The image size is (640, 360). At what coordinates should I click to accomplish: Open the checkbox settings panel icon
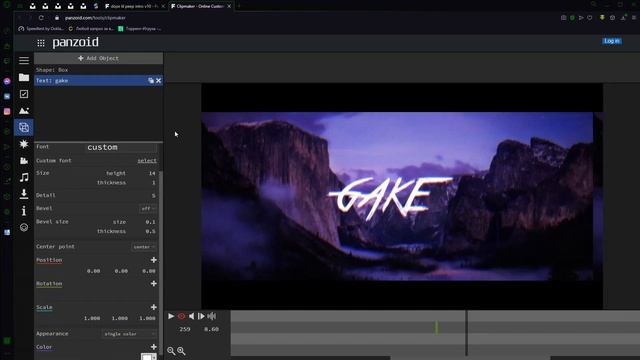[24, 94]
